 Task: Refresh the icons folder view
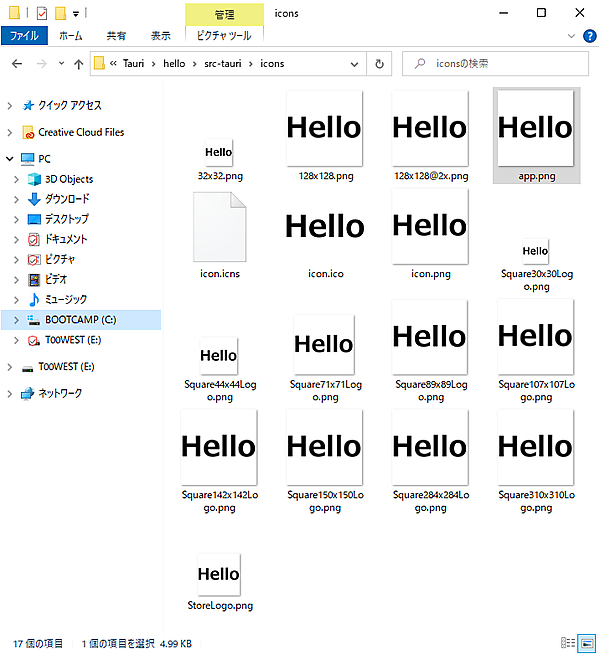[379, 63]
